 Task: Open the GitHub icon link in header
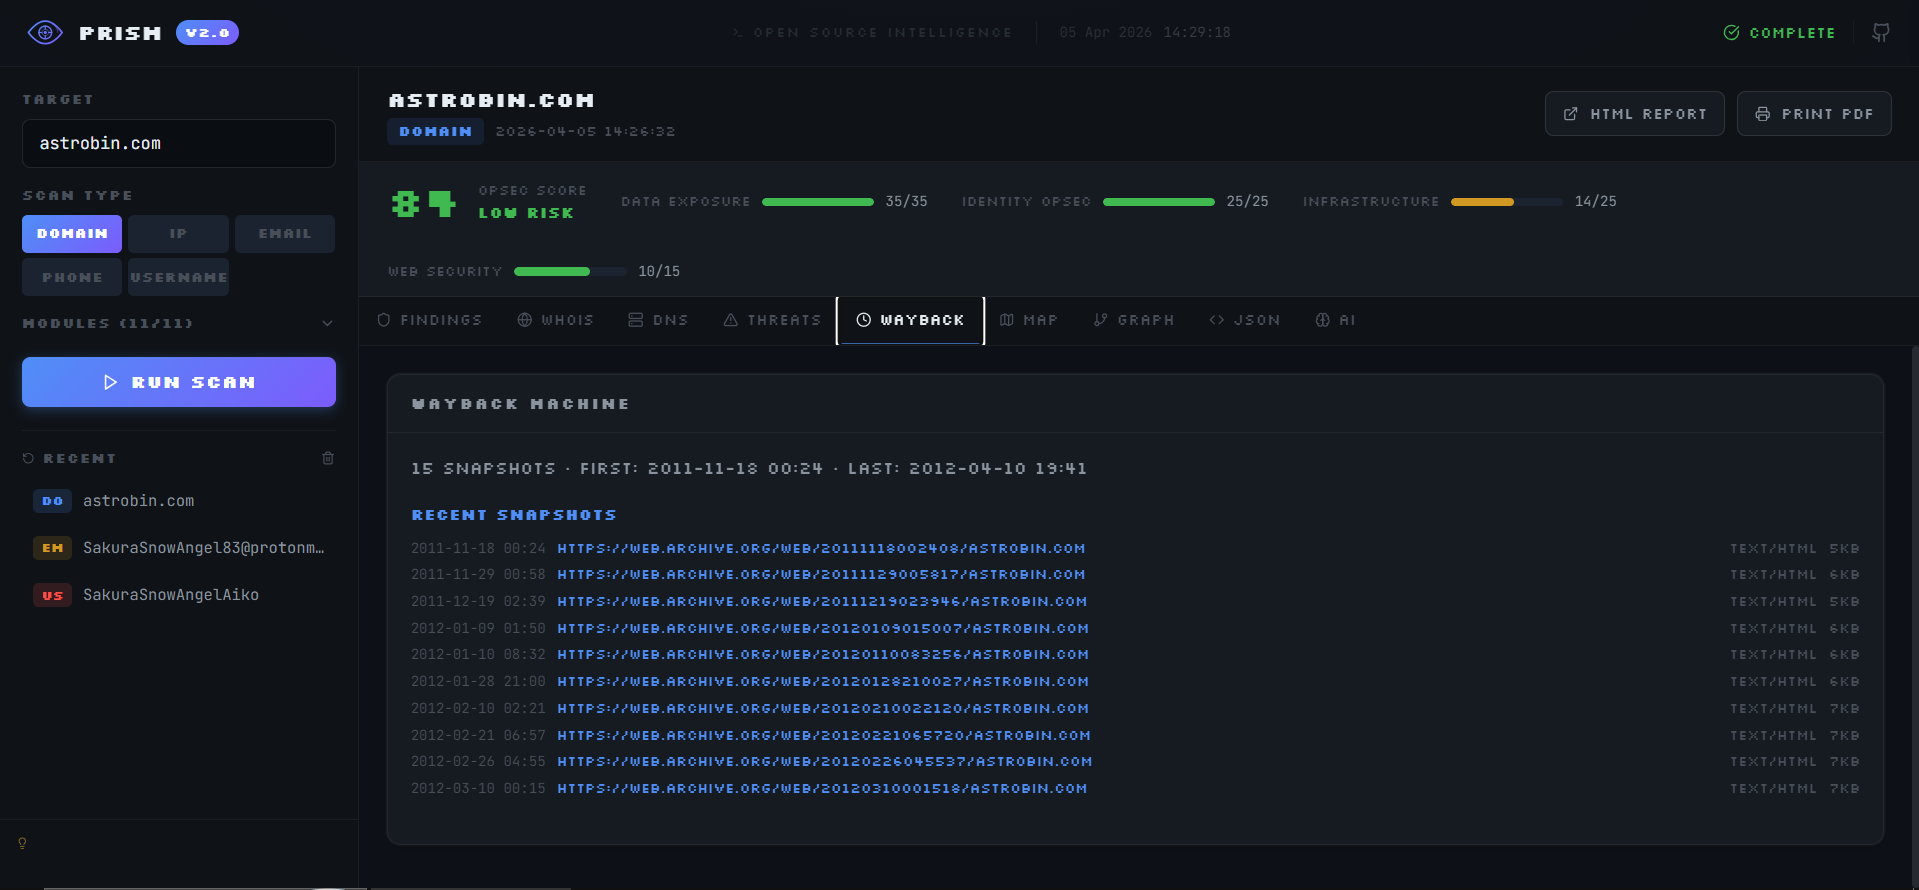(1881, 33)
